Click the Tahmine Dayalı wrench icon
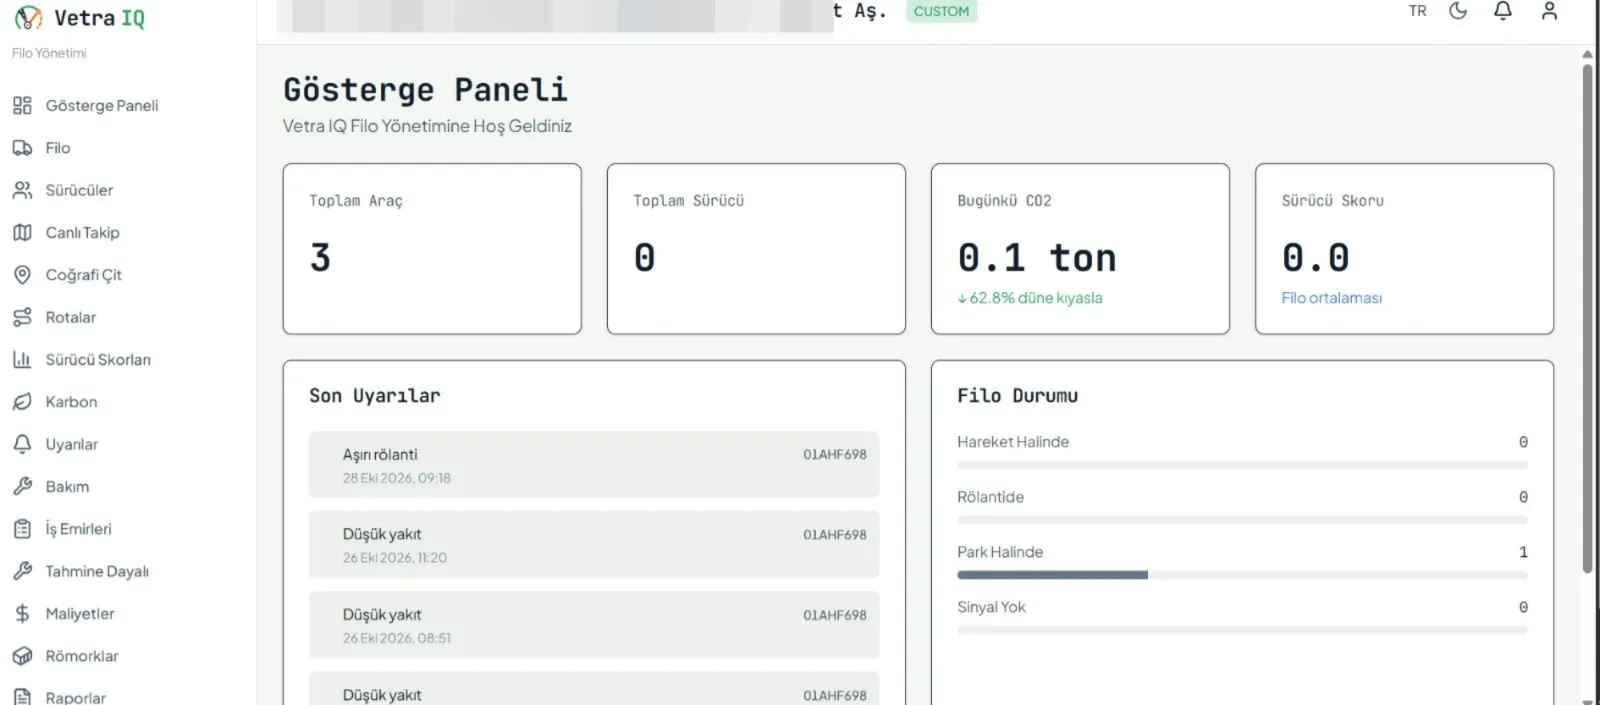 tap(22, 571)
